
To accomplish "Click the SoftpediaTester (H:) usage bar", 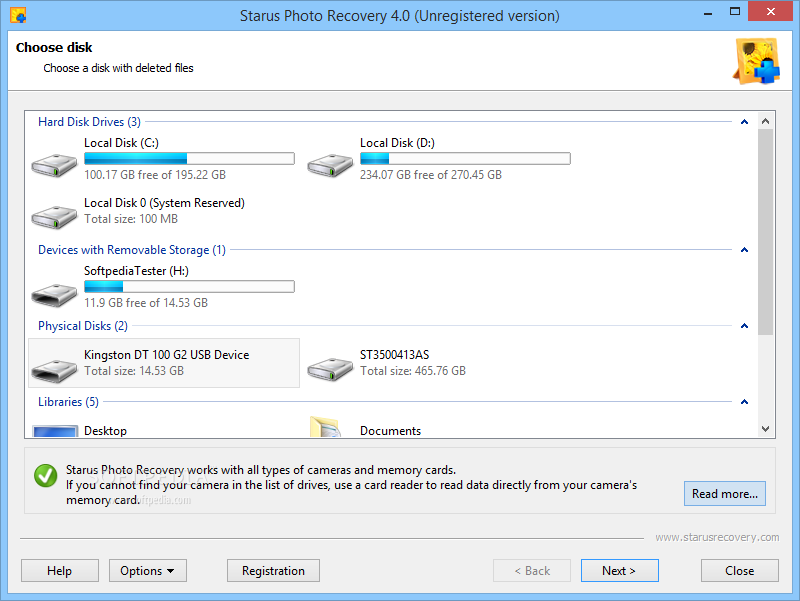I will coord(189,287).
